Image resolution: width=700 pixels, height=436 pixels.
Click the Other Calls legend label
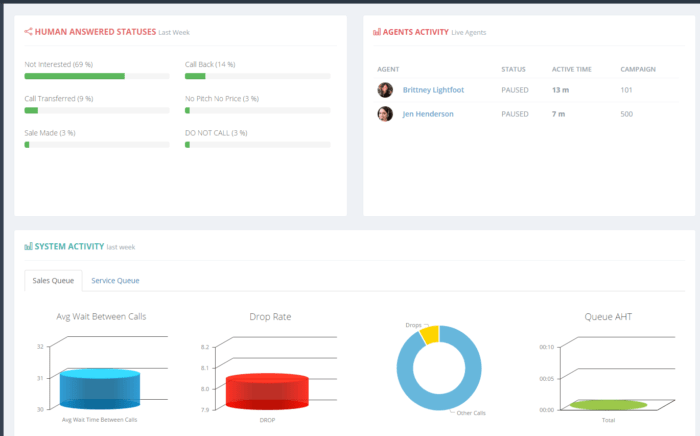471,413
